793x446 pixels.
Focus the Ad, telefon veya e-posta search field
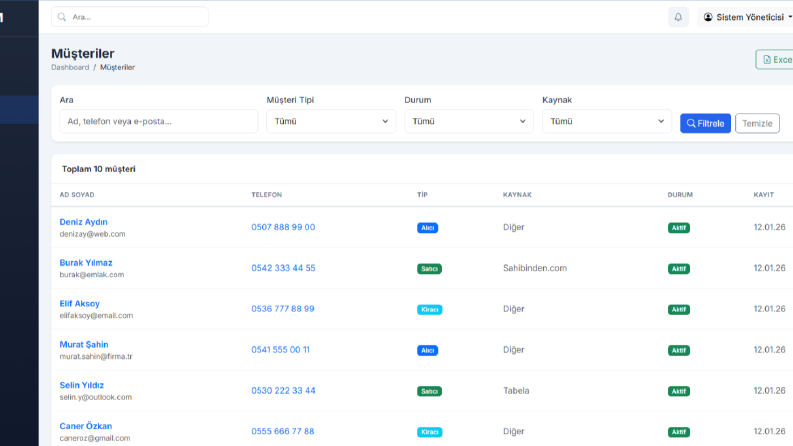tap(159, 121)
